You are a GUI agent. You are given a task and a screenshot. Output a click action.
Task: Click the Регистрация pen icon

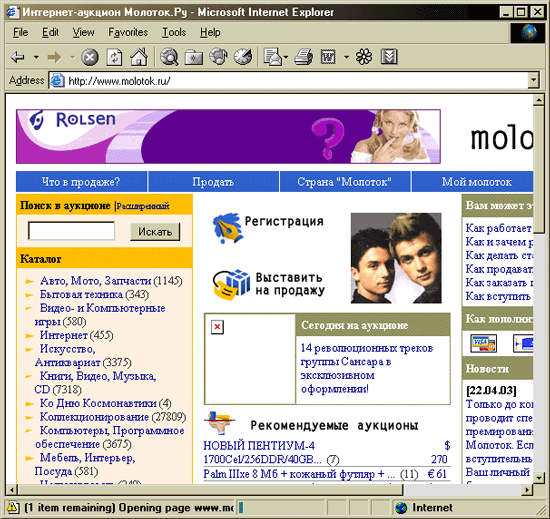(227, 228)
